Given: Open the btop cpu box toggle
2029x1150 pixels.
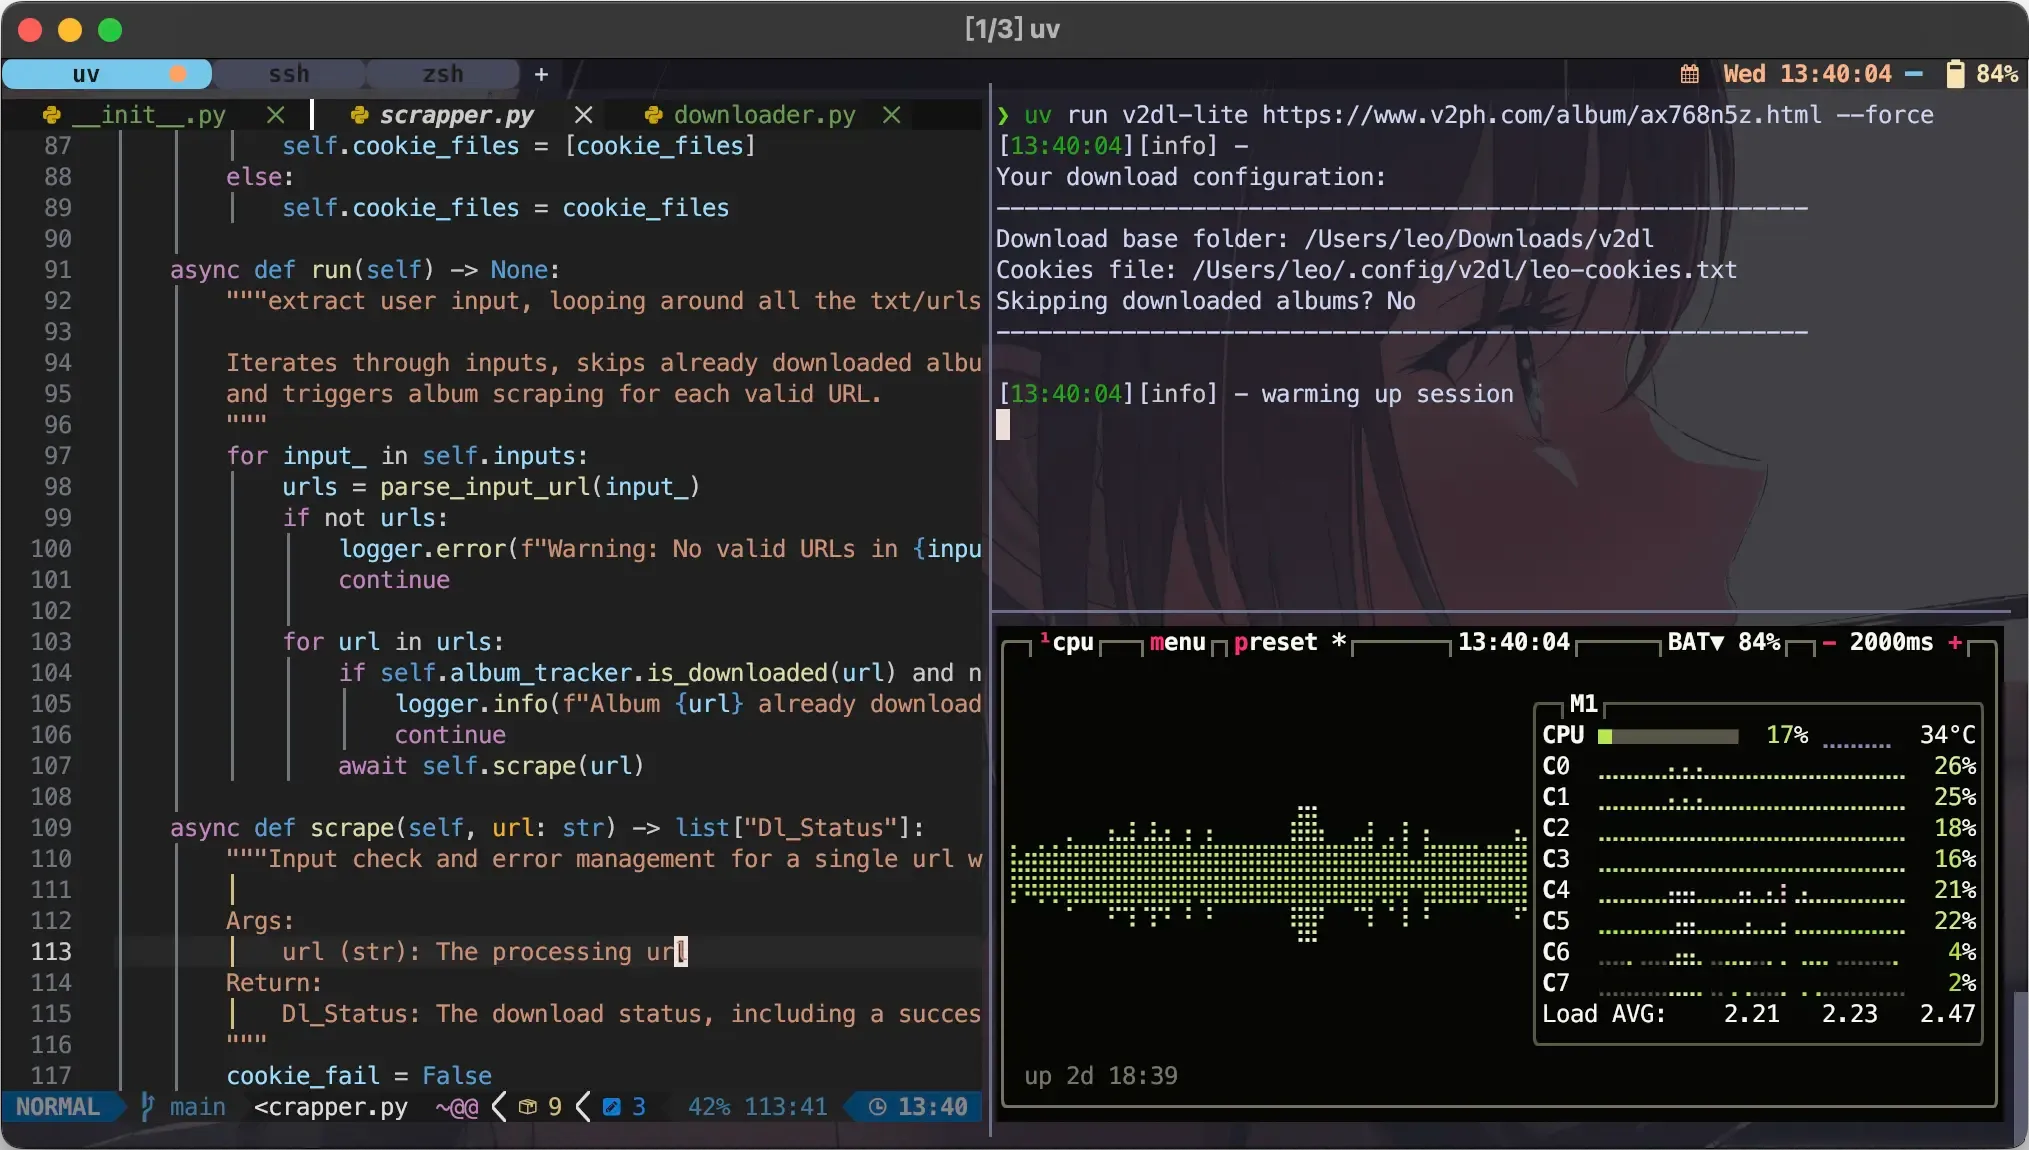Looking at the screenshot, I should [1069, 642].
